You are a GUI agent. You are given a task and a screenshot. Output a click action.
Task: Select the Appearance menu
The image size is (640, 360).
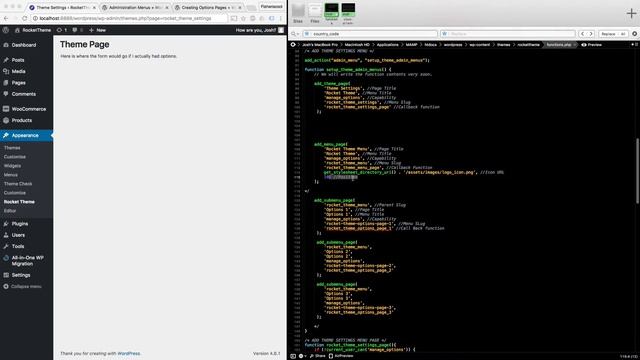(26, 136)
